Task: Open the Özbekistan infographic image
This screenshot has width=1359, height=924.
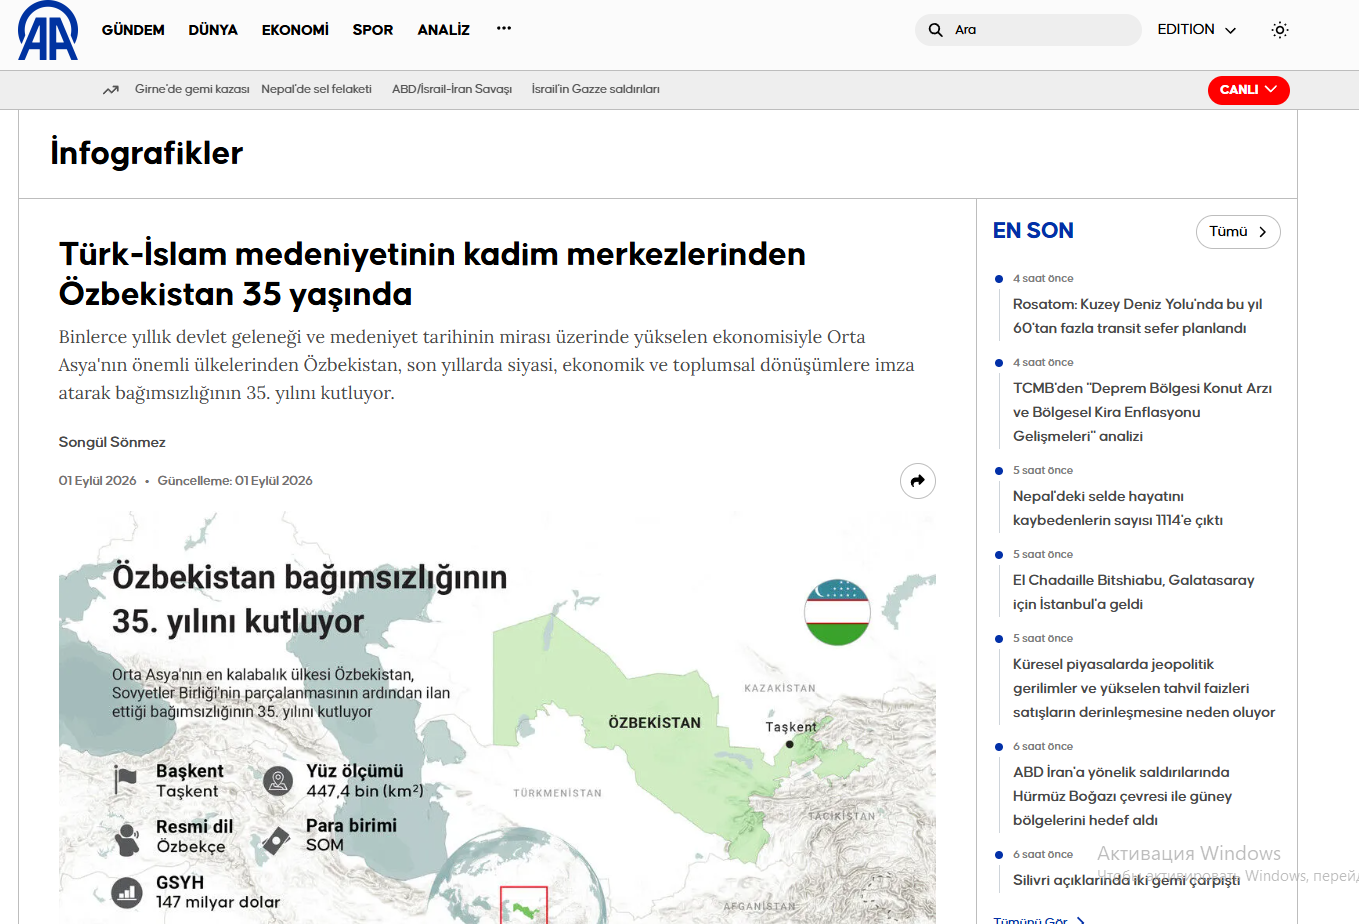Action: tap(497, 718)
